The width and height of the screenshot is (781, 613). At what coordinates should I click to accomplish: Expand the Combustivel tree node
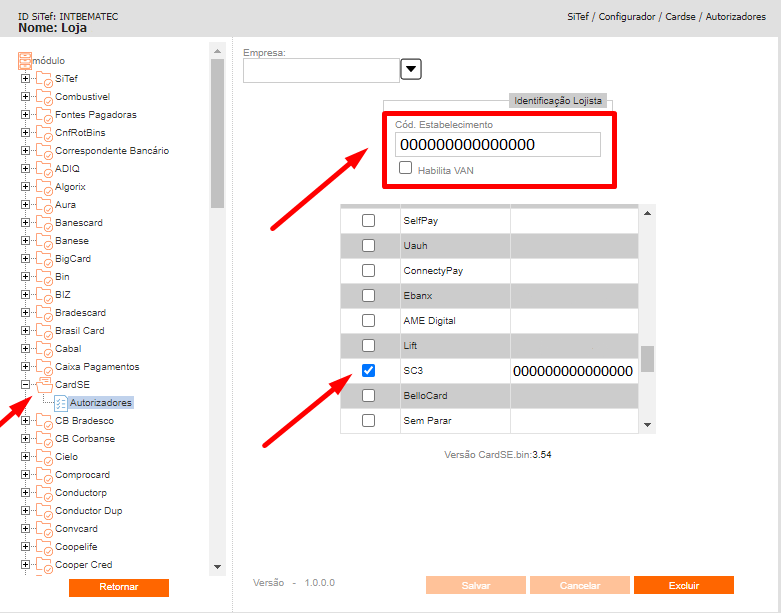point(25,97)
